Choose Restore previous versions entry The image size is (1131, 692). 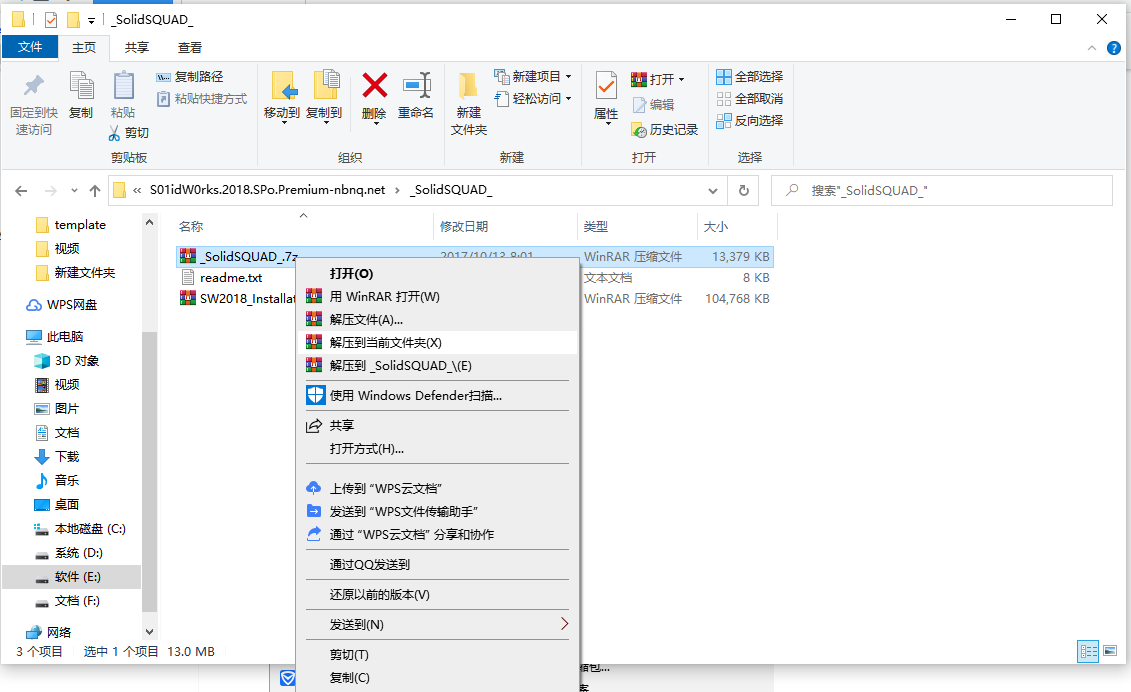[437, 595]
